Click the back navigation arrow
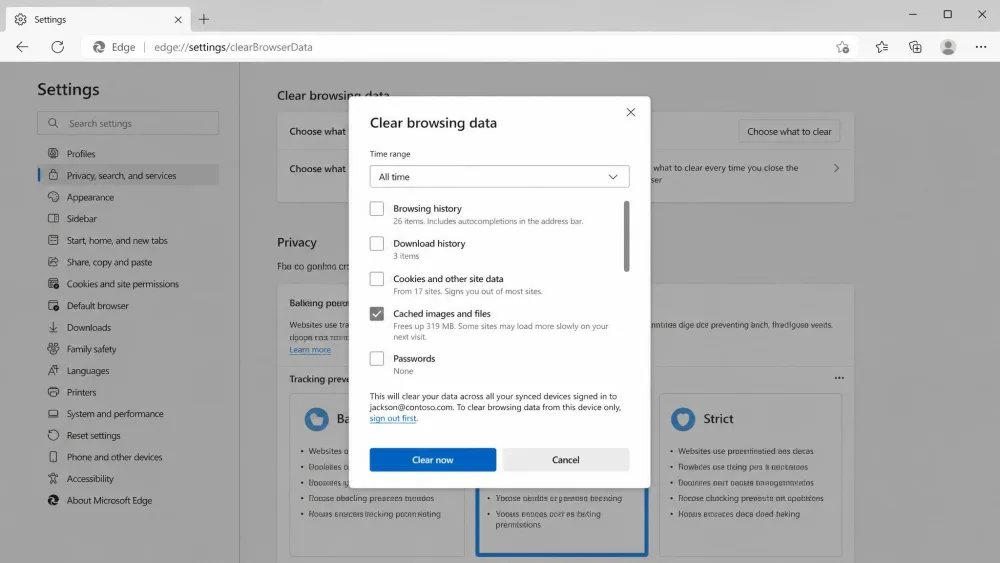The image size is (1000, 563). [x=22, y=47]
